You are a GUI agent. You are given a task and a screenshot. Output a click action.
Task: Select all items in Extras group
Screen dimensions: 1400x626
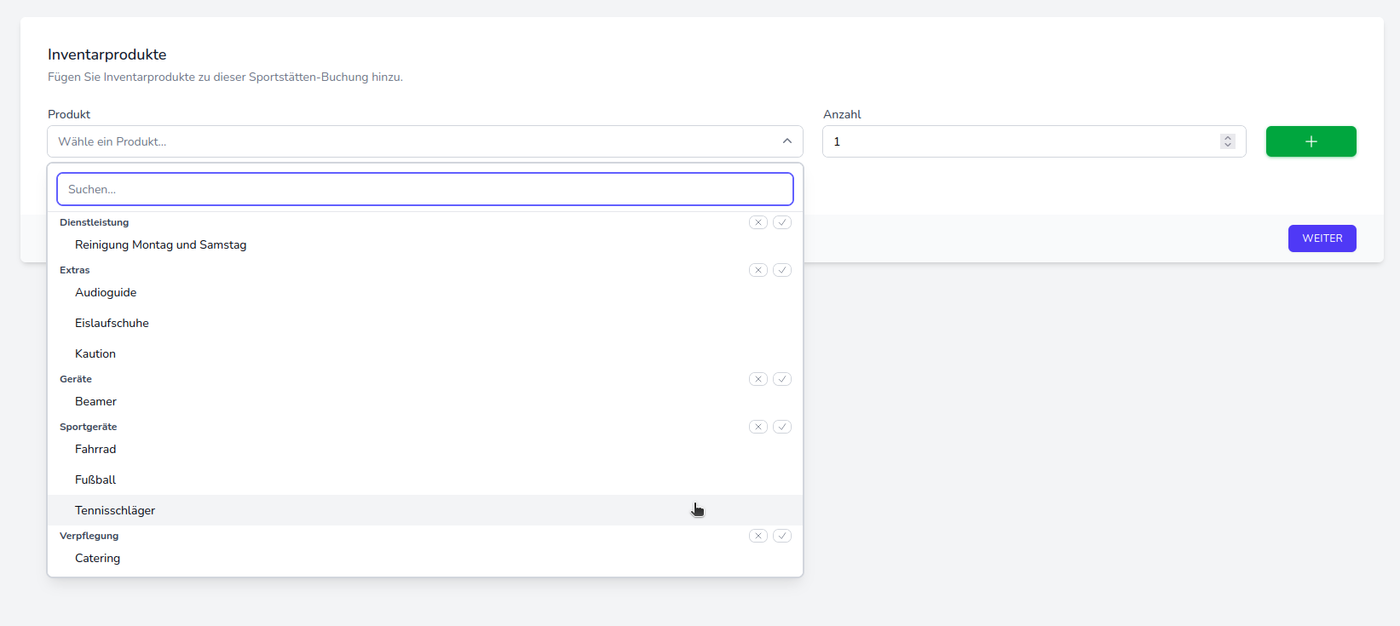coord(782,270)
